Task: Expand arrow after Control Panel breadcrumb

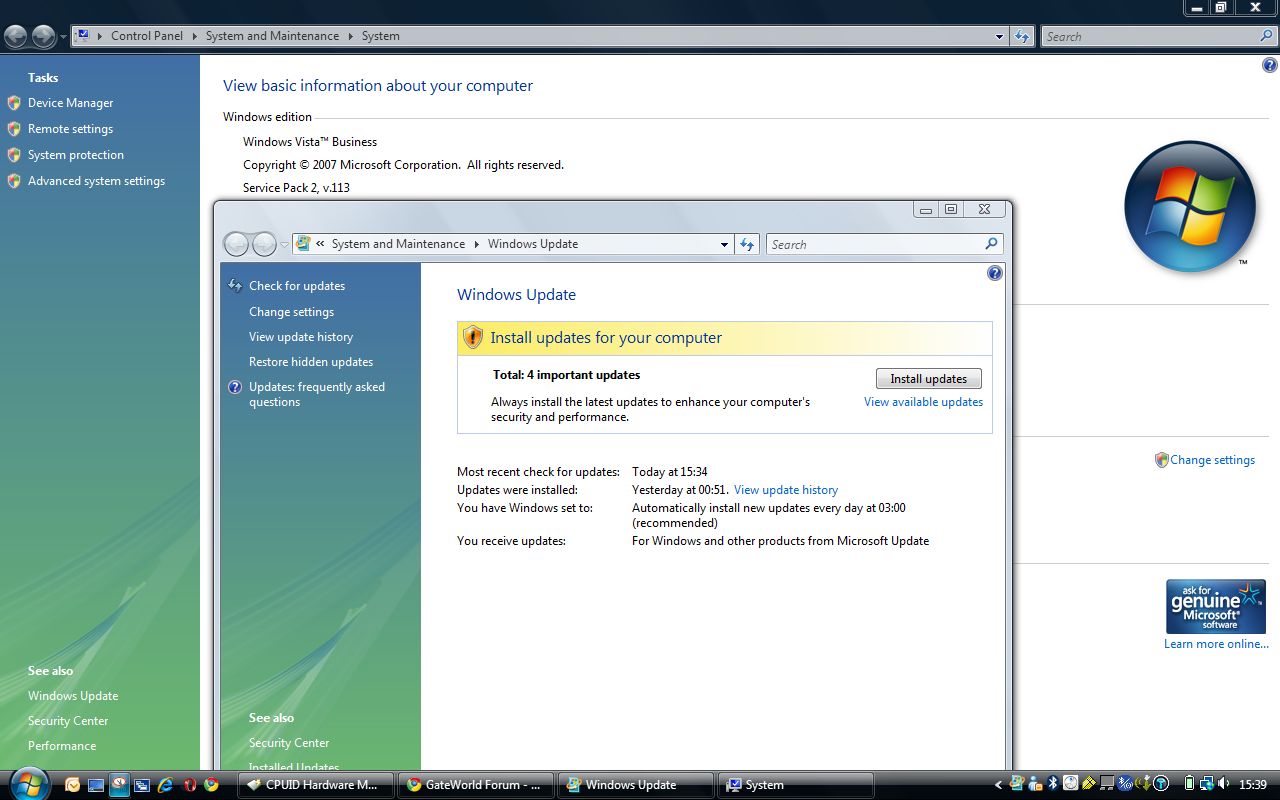Action: (194, 36)
